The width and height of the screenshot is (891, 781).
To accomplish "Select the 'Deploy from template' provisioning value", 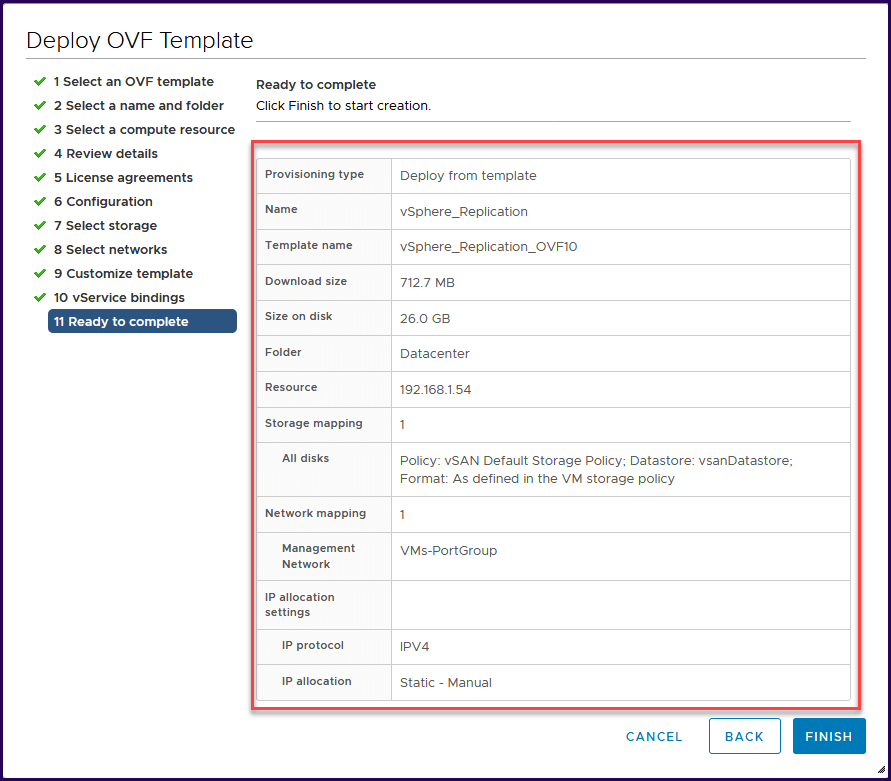I will pos(468,176).
